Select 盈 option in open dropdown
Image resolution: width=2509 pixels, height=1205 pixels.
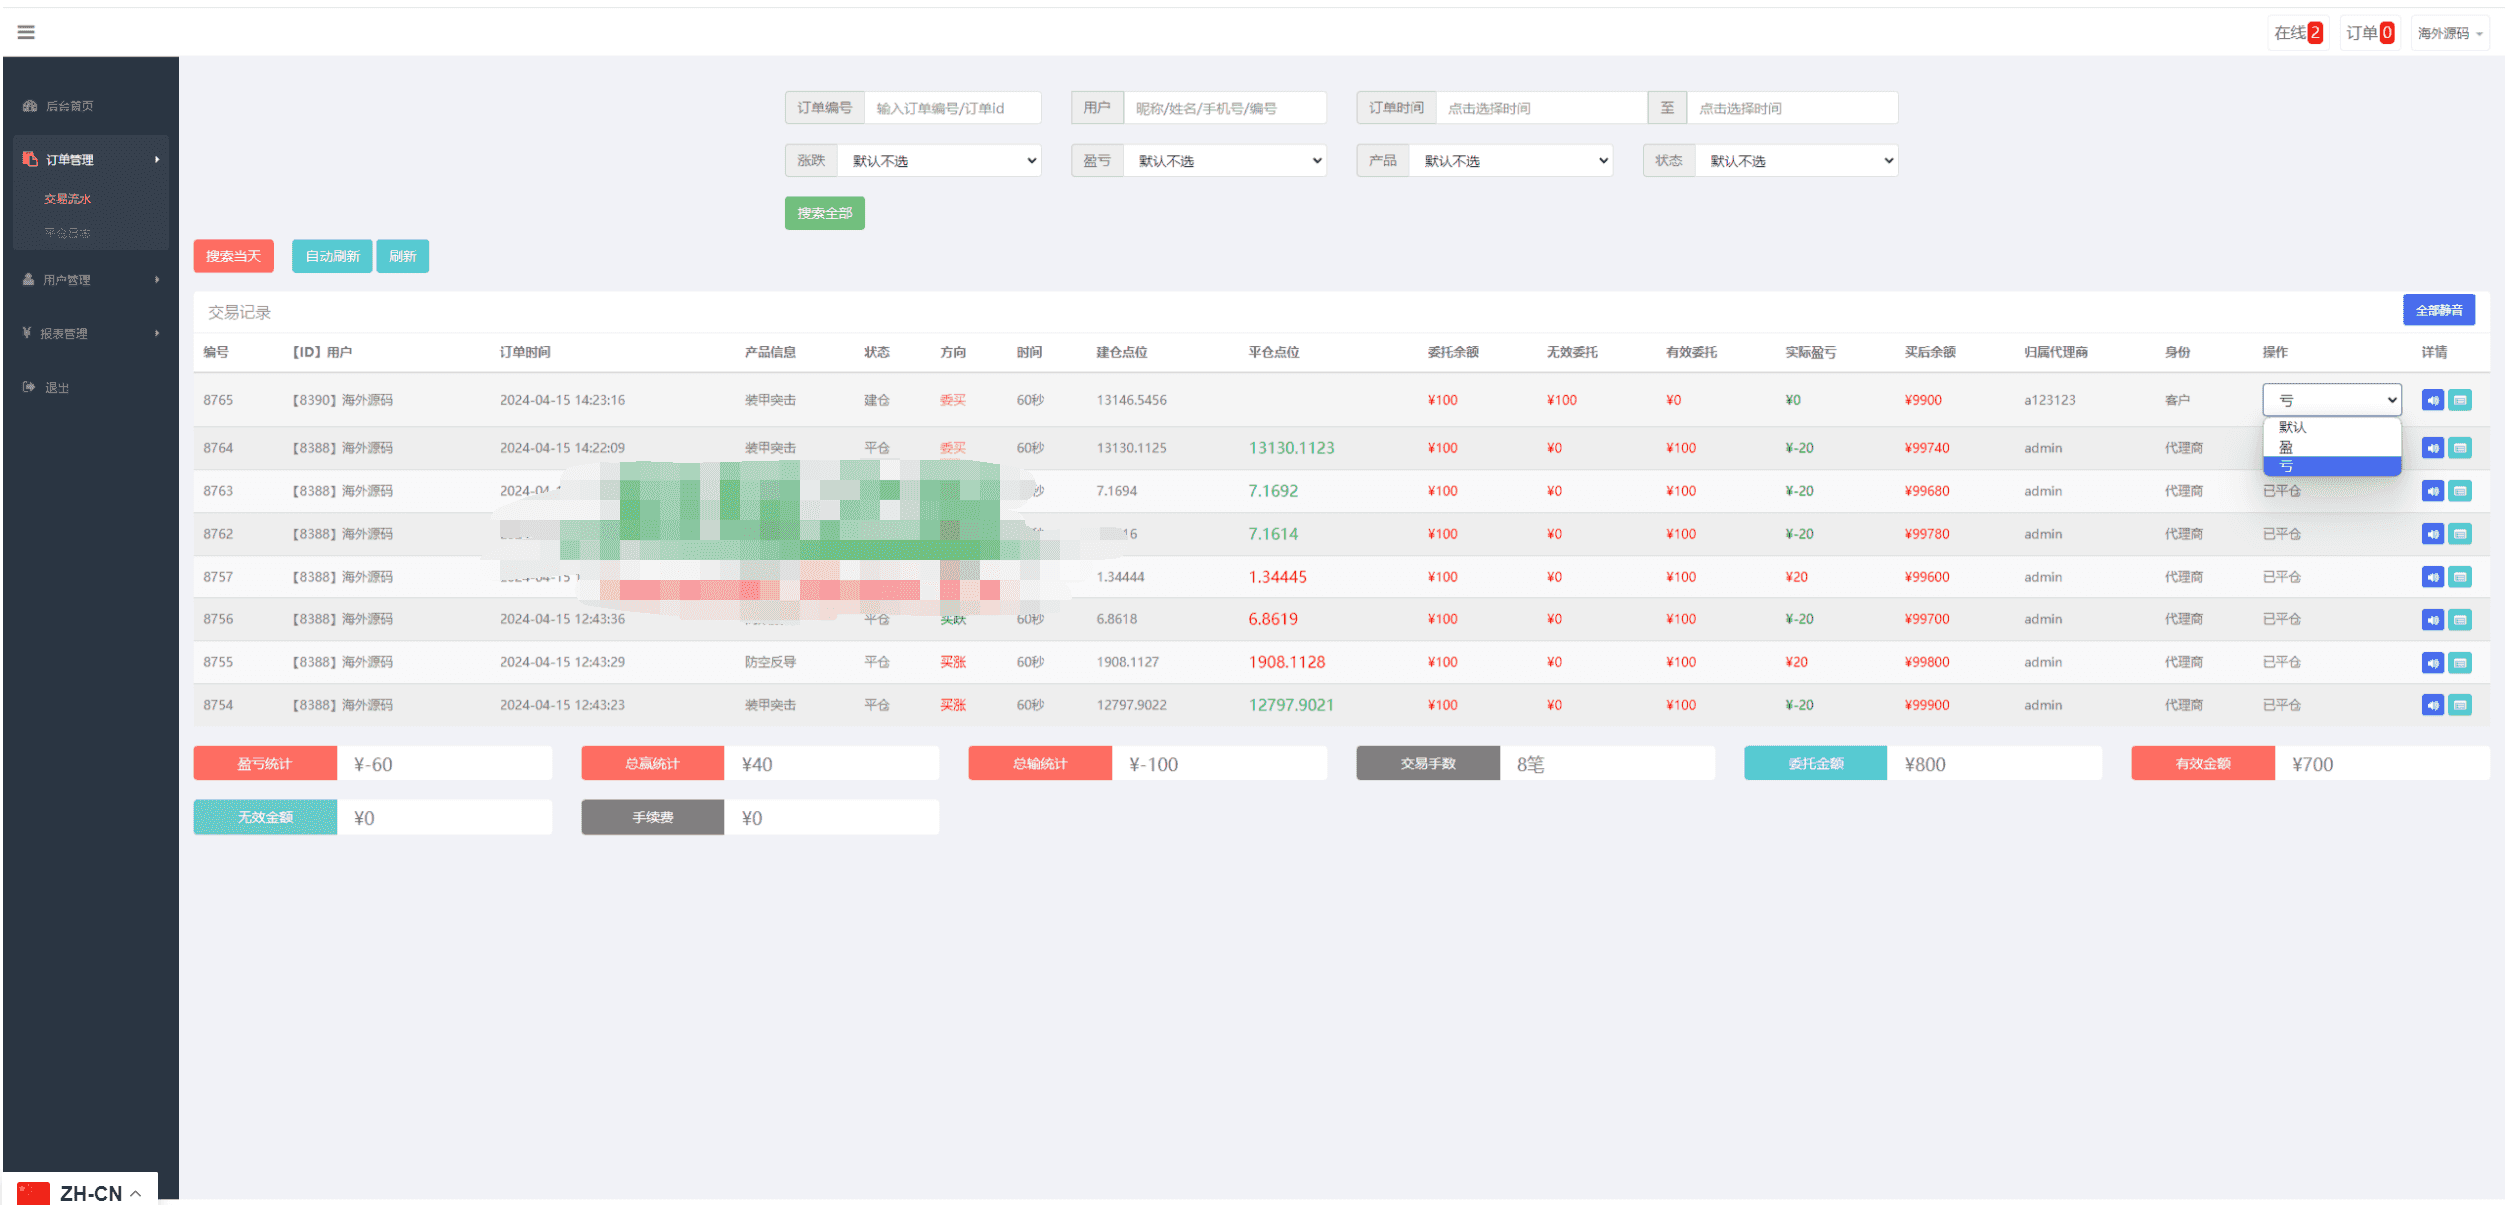2331,447
